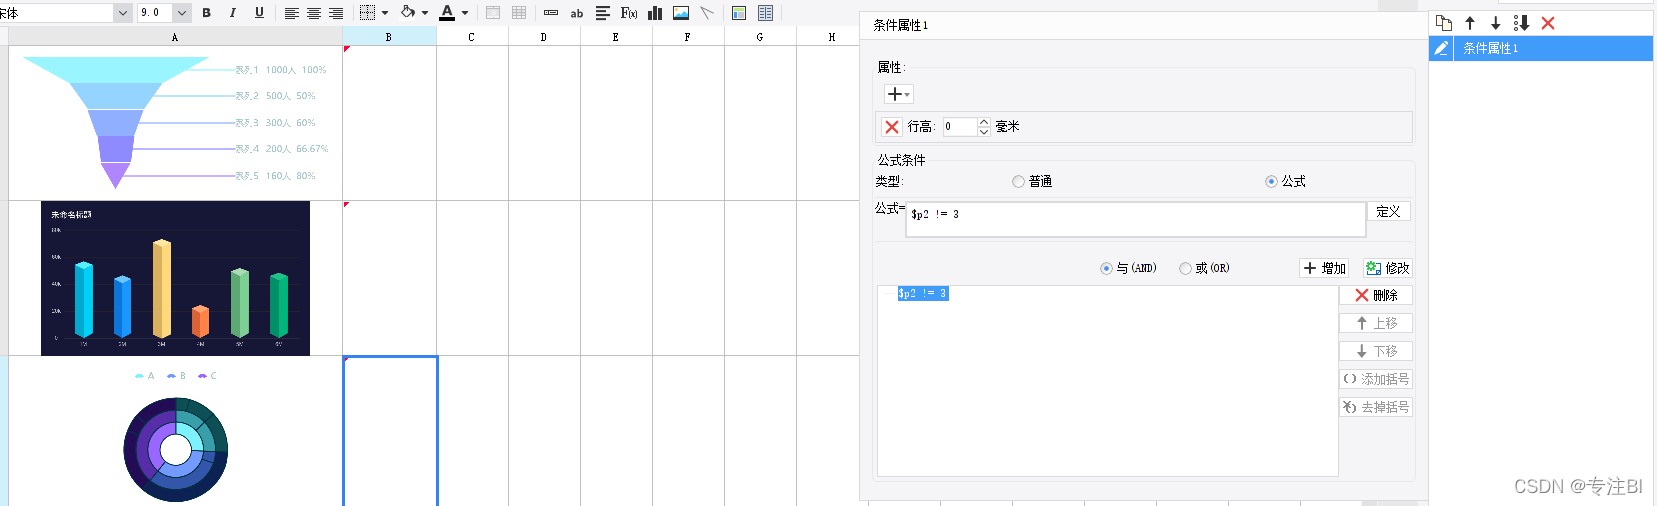Apply background fill bucket color
The height and width of the screenshot is (506, 1657).
[x=408, y=13]
